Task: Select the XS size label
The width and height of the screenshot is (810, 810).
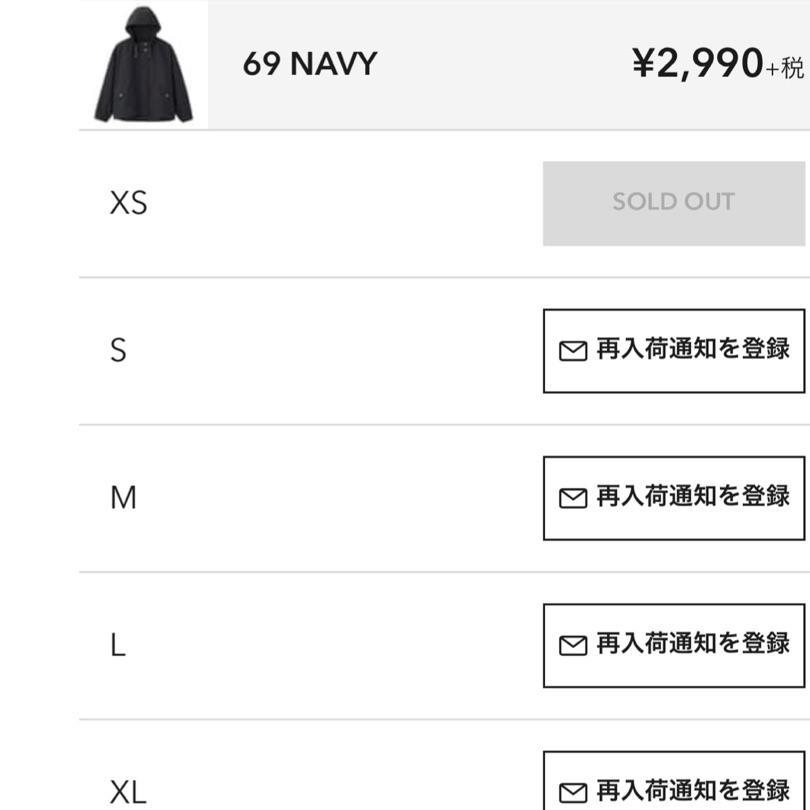Action: point(128,203)
